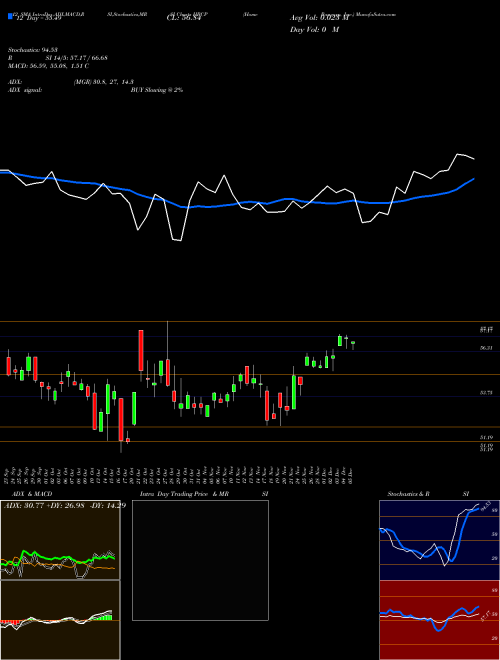Select the 'MACD: 56.59, 55.08, 1.51 C' line
Screen dimensions: 500x660
48,66
